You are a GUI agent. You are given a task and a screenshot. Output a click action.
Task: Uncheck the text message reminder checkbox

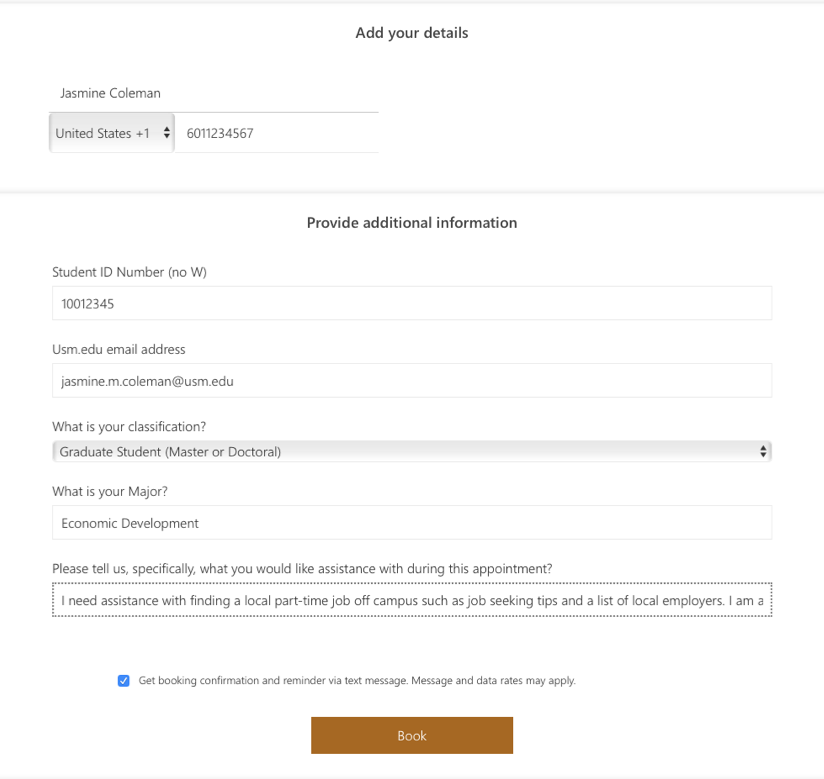point(123,681)
